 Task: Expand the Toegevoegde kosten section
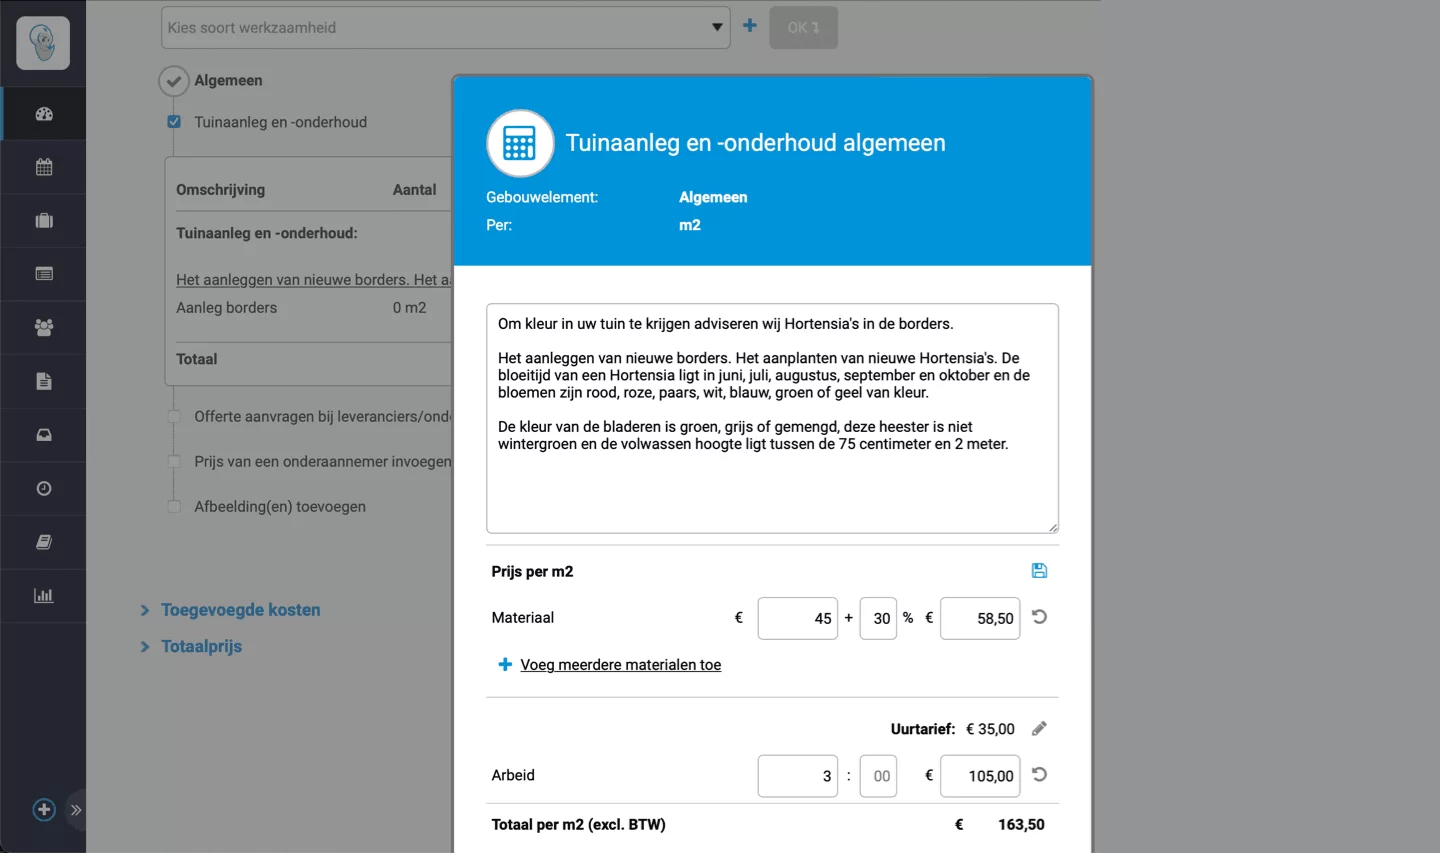pyautogui.click(x=240, y=610)
